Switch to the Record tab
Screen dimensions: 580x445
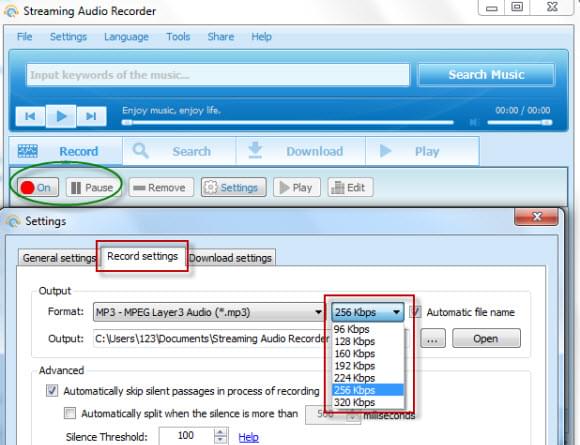pyautogui.click(x=65, y=151)
